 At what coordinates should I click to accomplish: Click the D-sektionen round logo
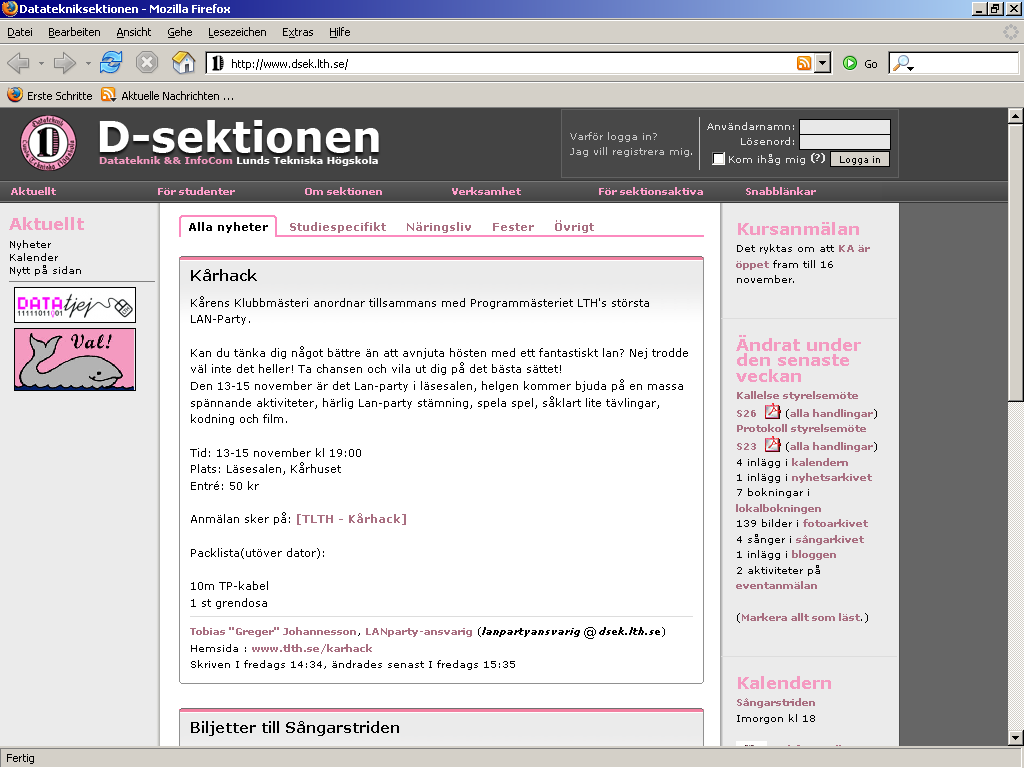click(x=48, y=142)
